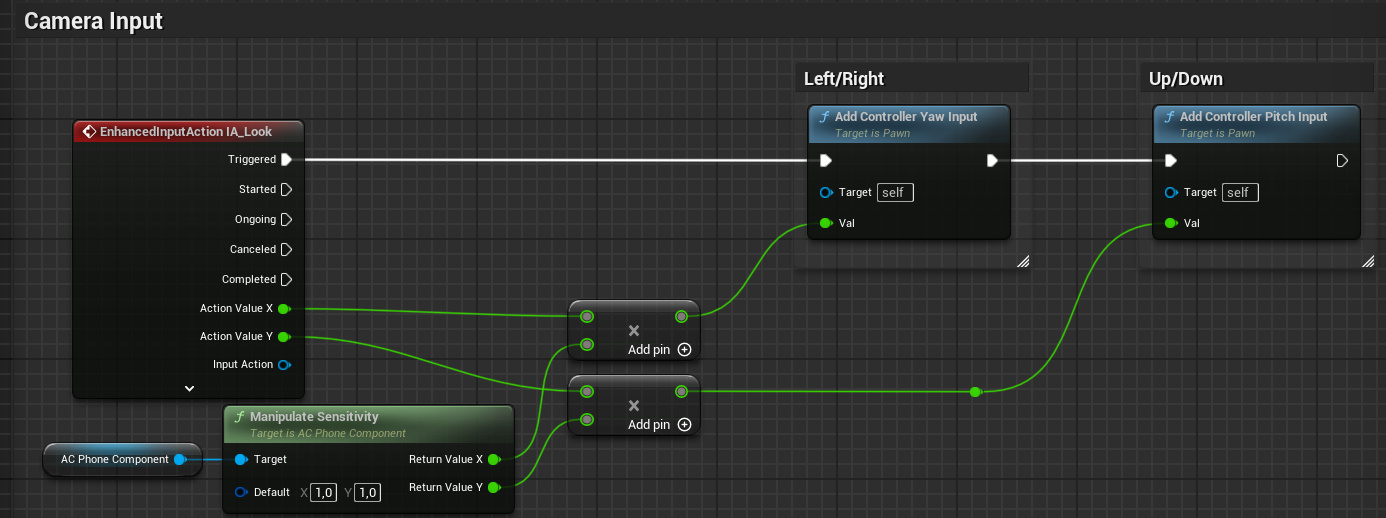Viewport: 1386px width, 518px height.
Task: Click the Default X value field
Action: coord(323,492)
